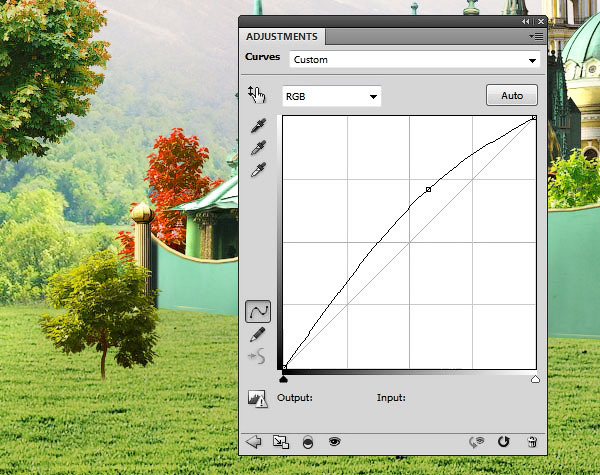Screen dimensions: 600x475
Task: Click the Auto button
Action: click(512, 95)
